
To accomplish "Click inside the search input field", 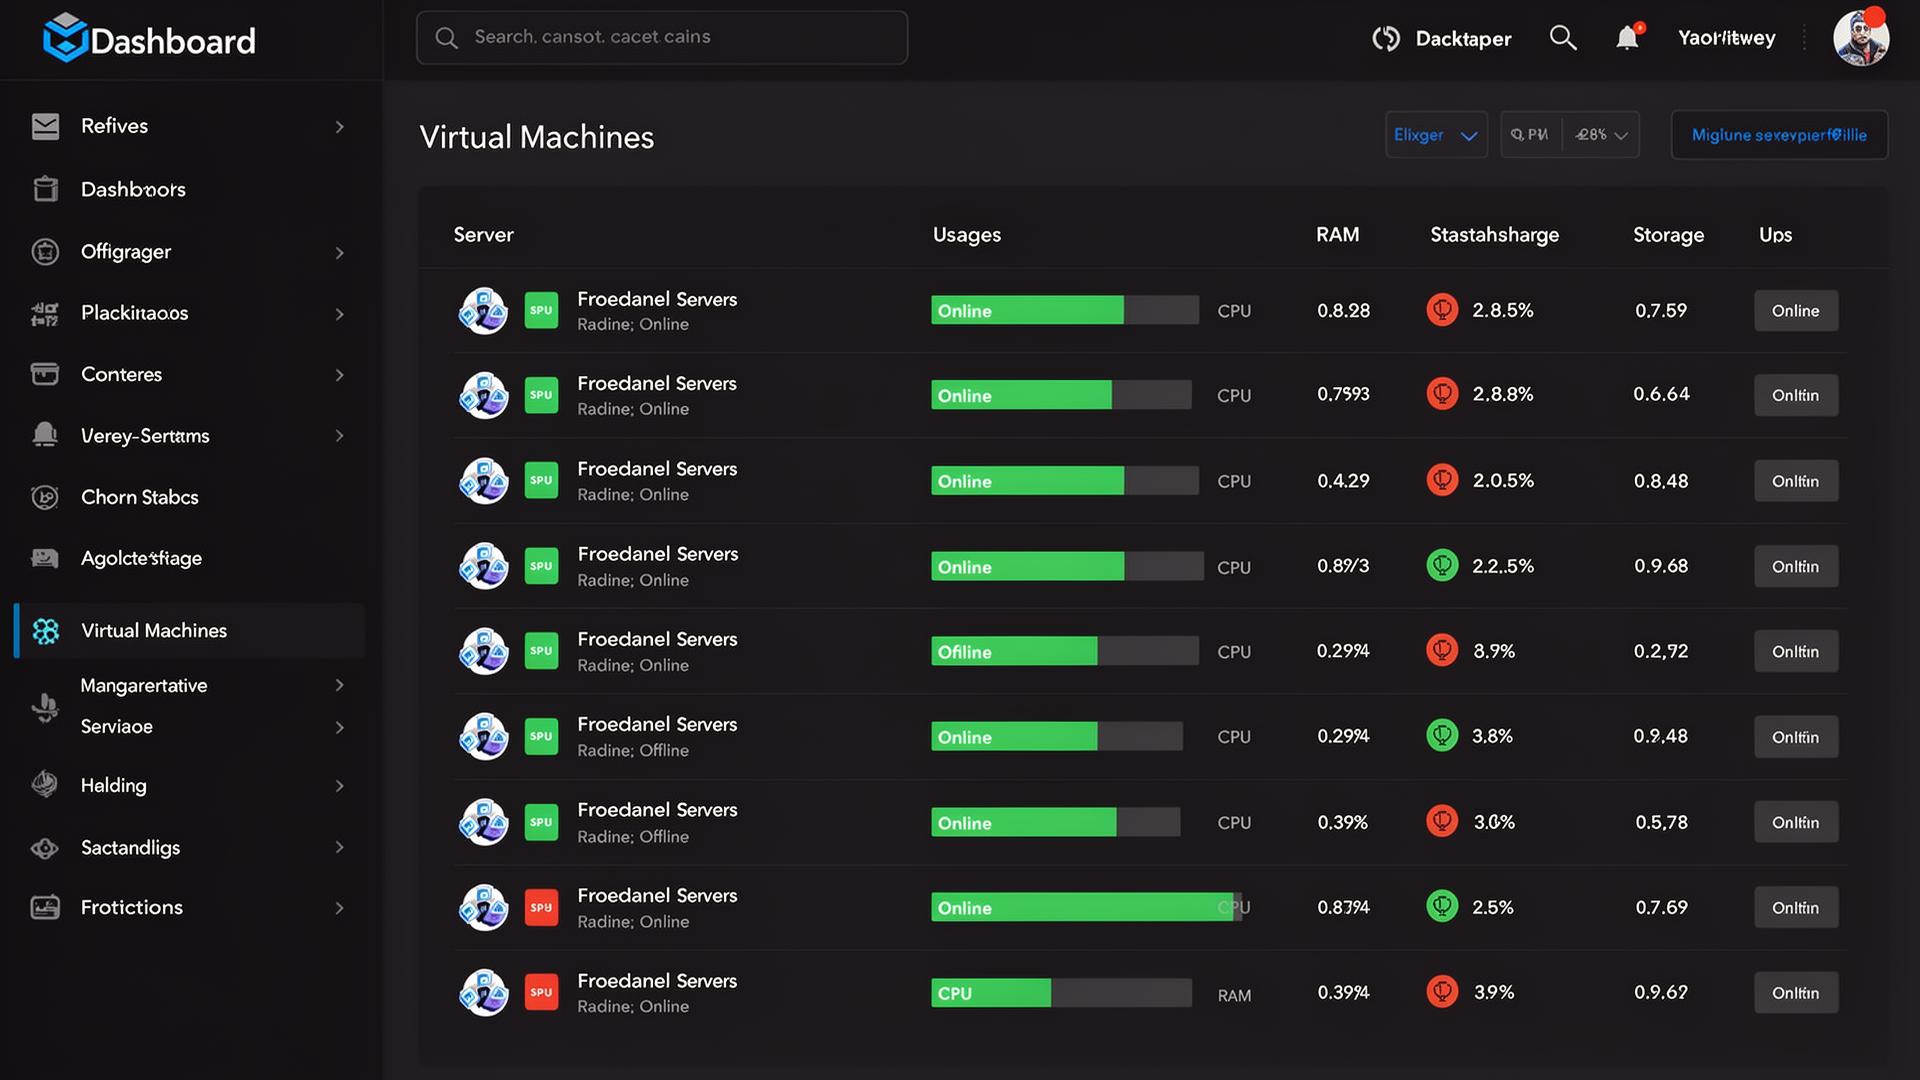I will pos(661,37).
